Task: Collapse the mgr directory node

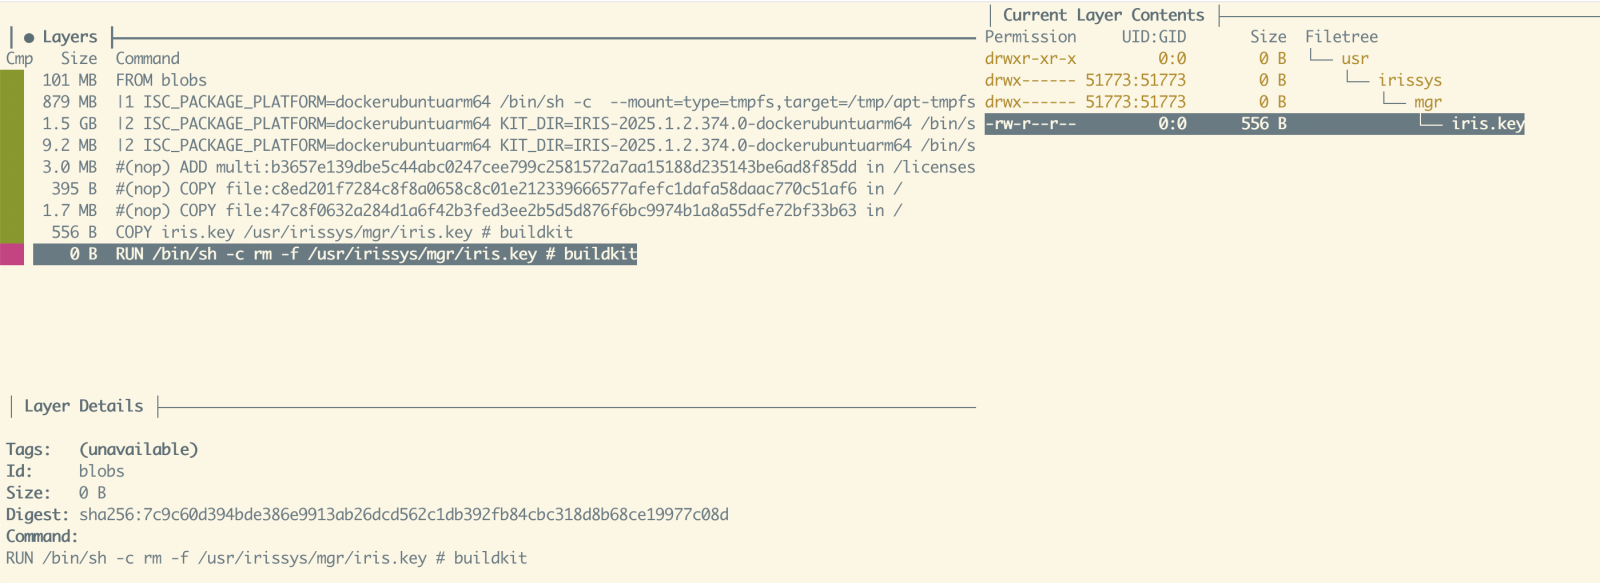Action: tap(1427, 102)
